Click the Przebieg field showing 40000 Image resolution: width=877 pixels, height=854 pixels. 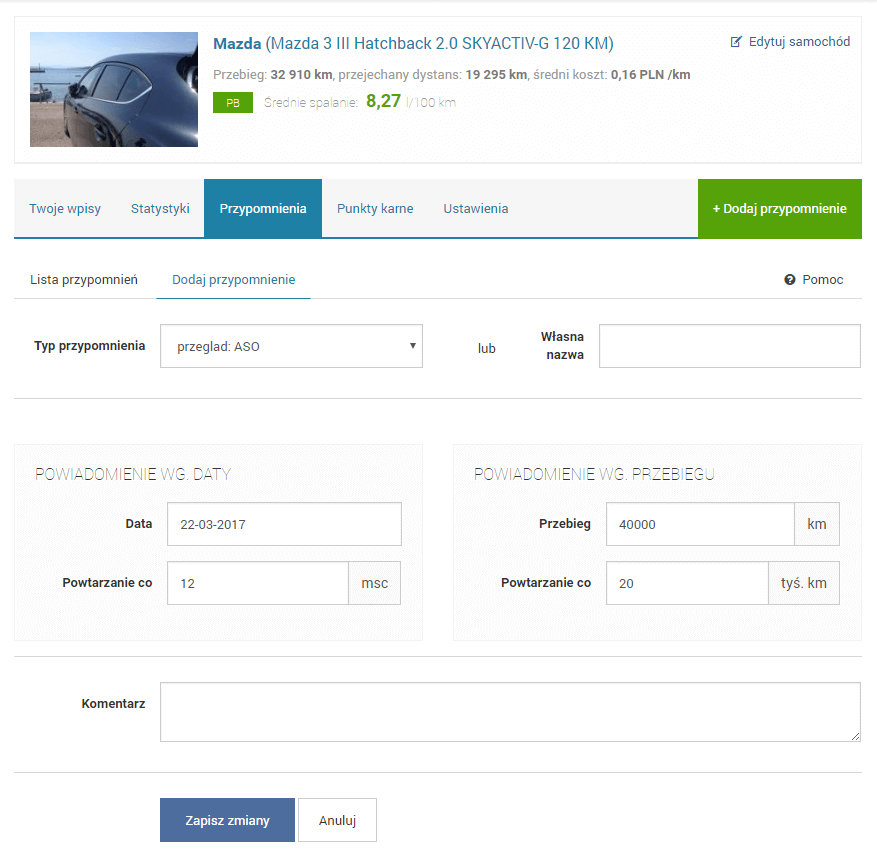click(700, 524)
